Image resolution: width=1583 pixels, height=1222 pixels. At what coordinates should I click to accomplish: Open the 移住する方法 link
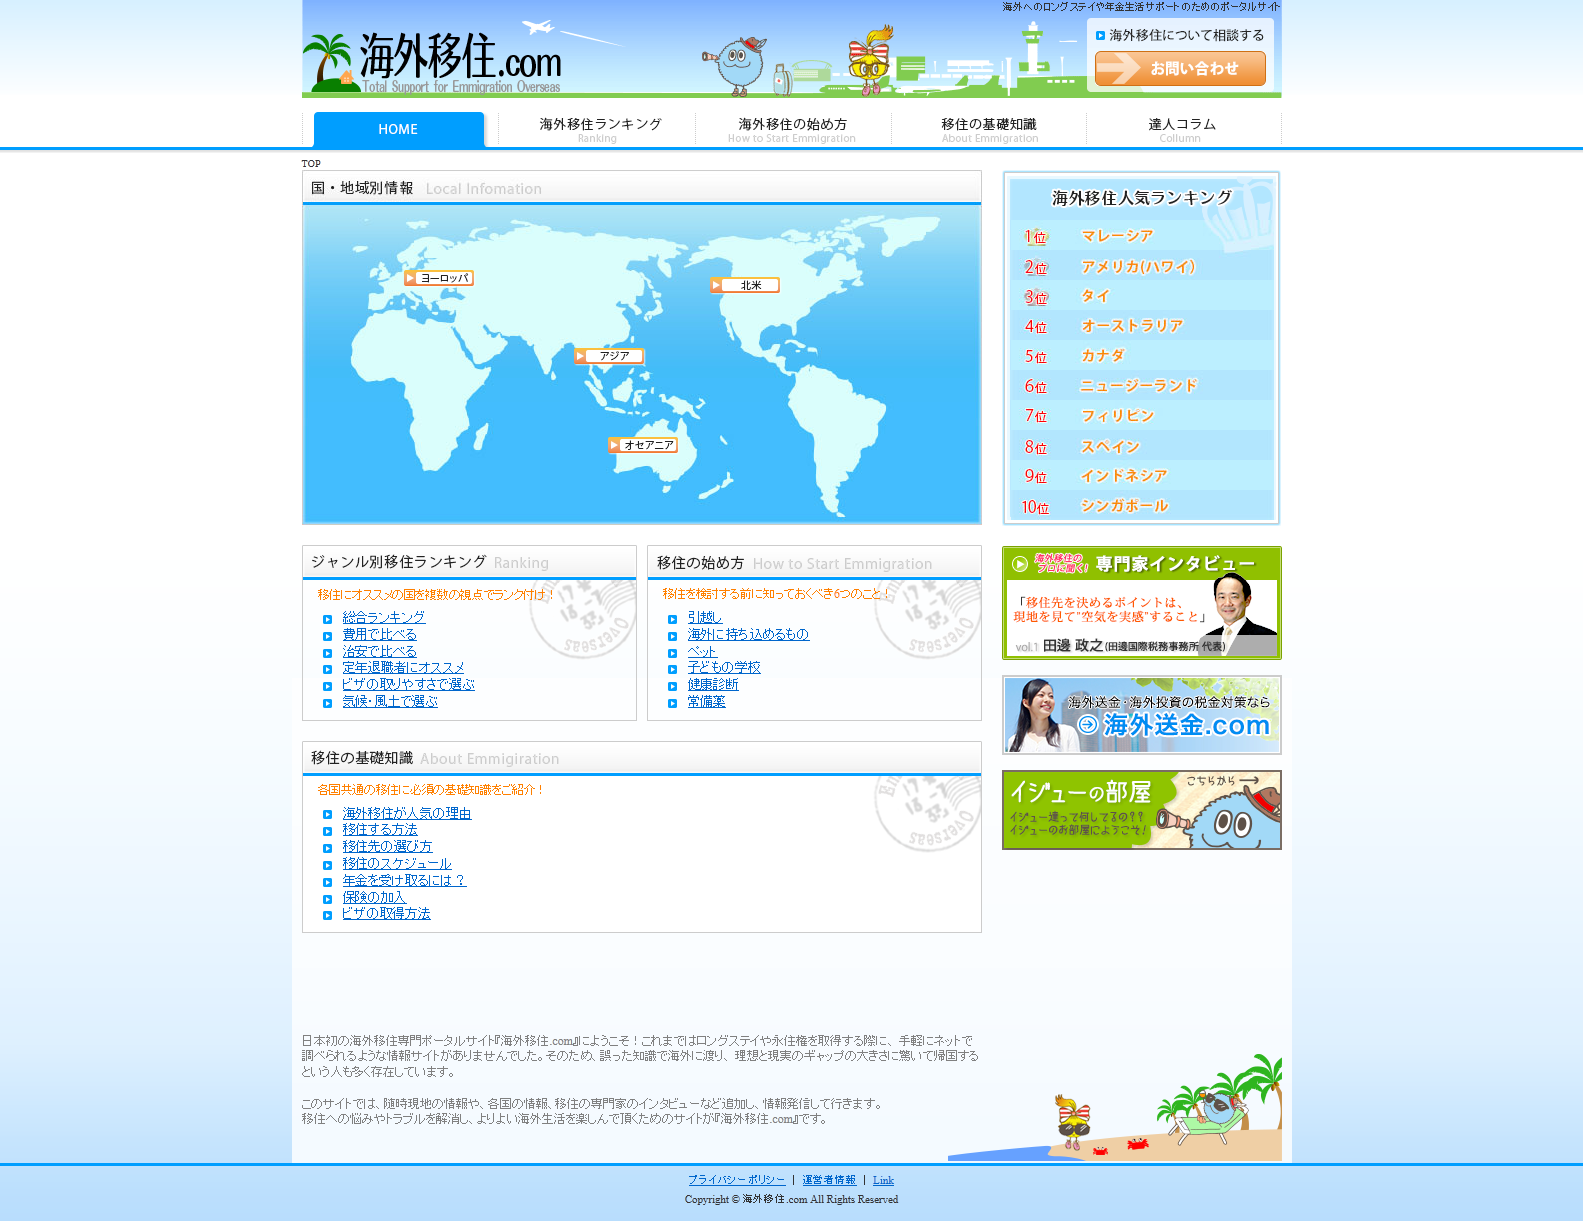(380, 830)
